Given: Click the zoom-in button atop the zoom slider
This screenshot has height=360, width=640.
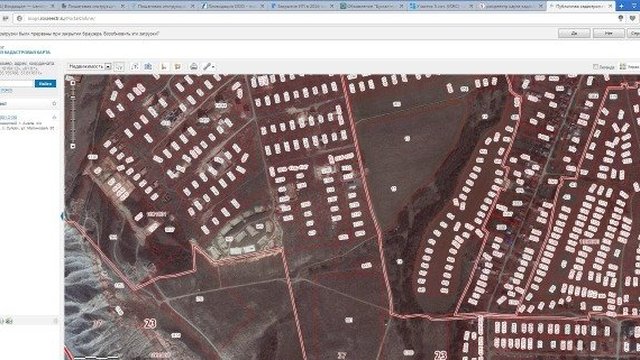Looking at the screenshot, I should (x=73, y=83).
